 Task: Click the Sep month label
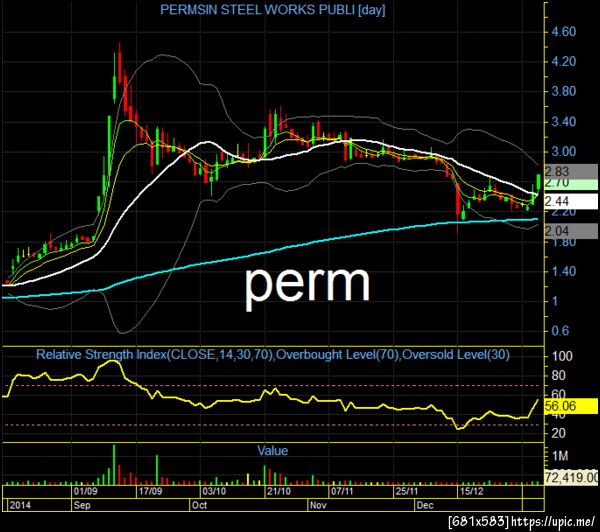pos(82,505)
